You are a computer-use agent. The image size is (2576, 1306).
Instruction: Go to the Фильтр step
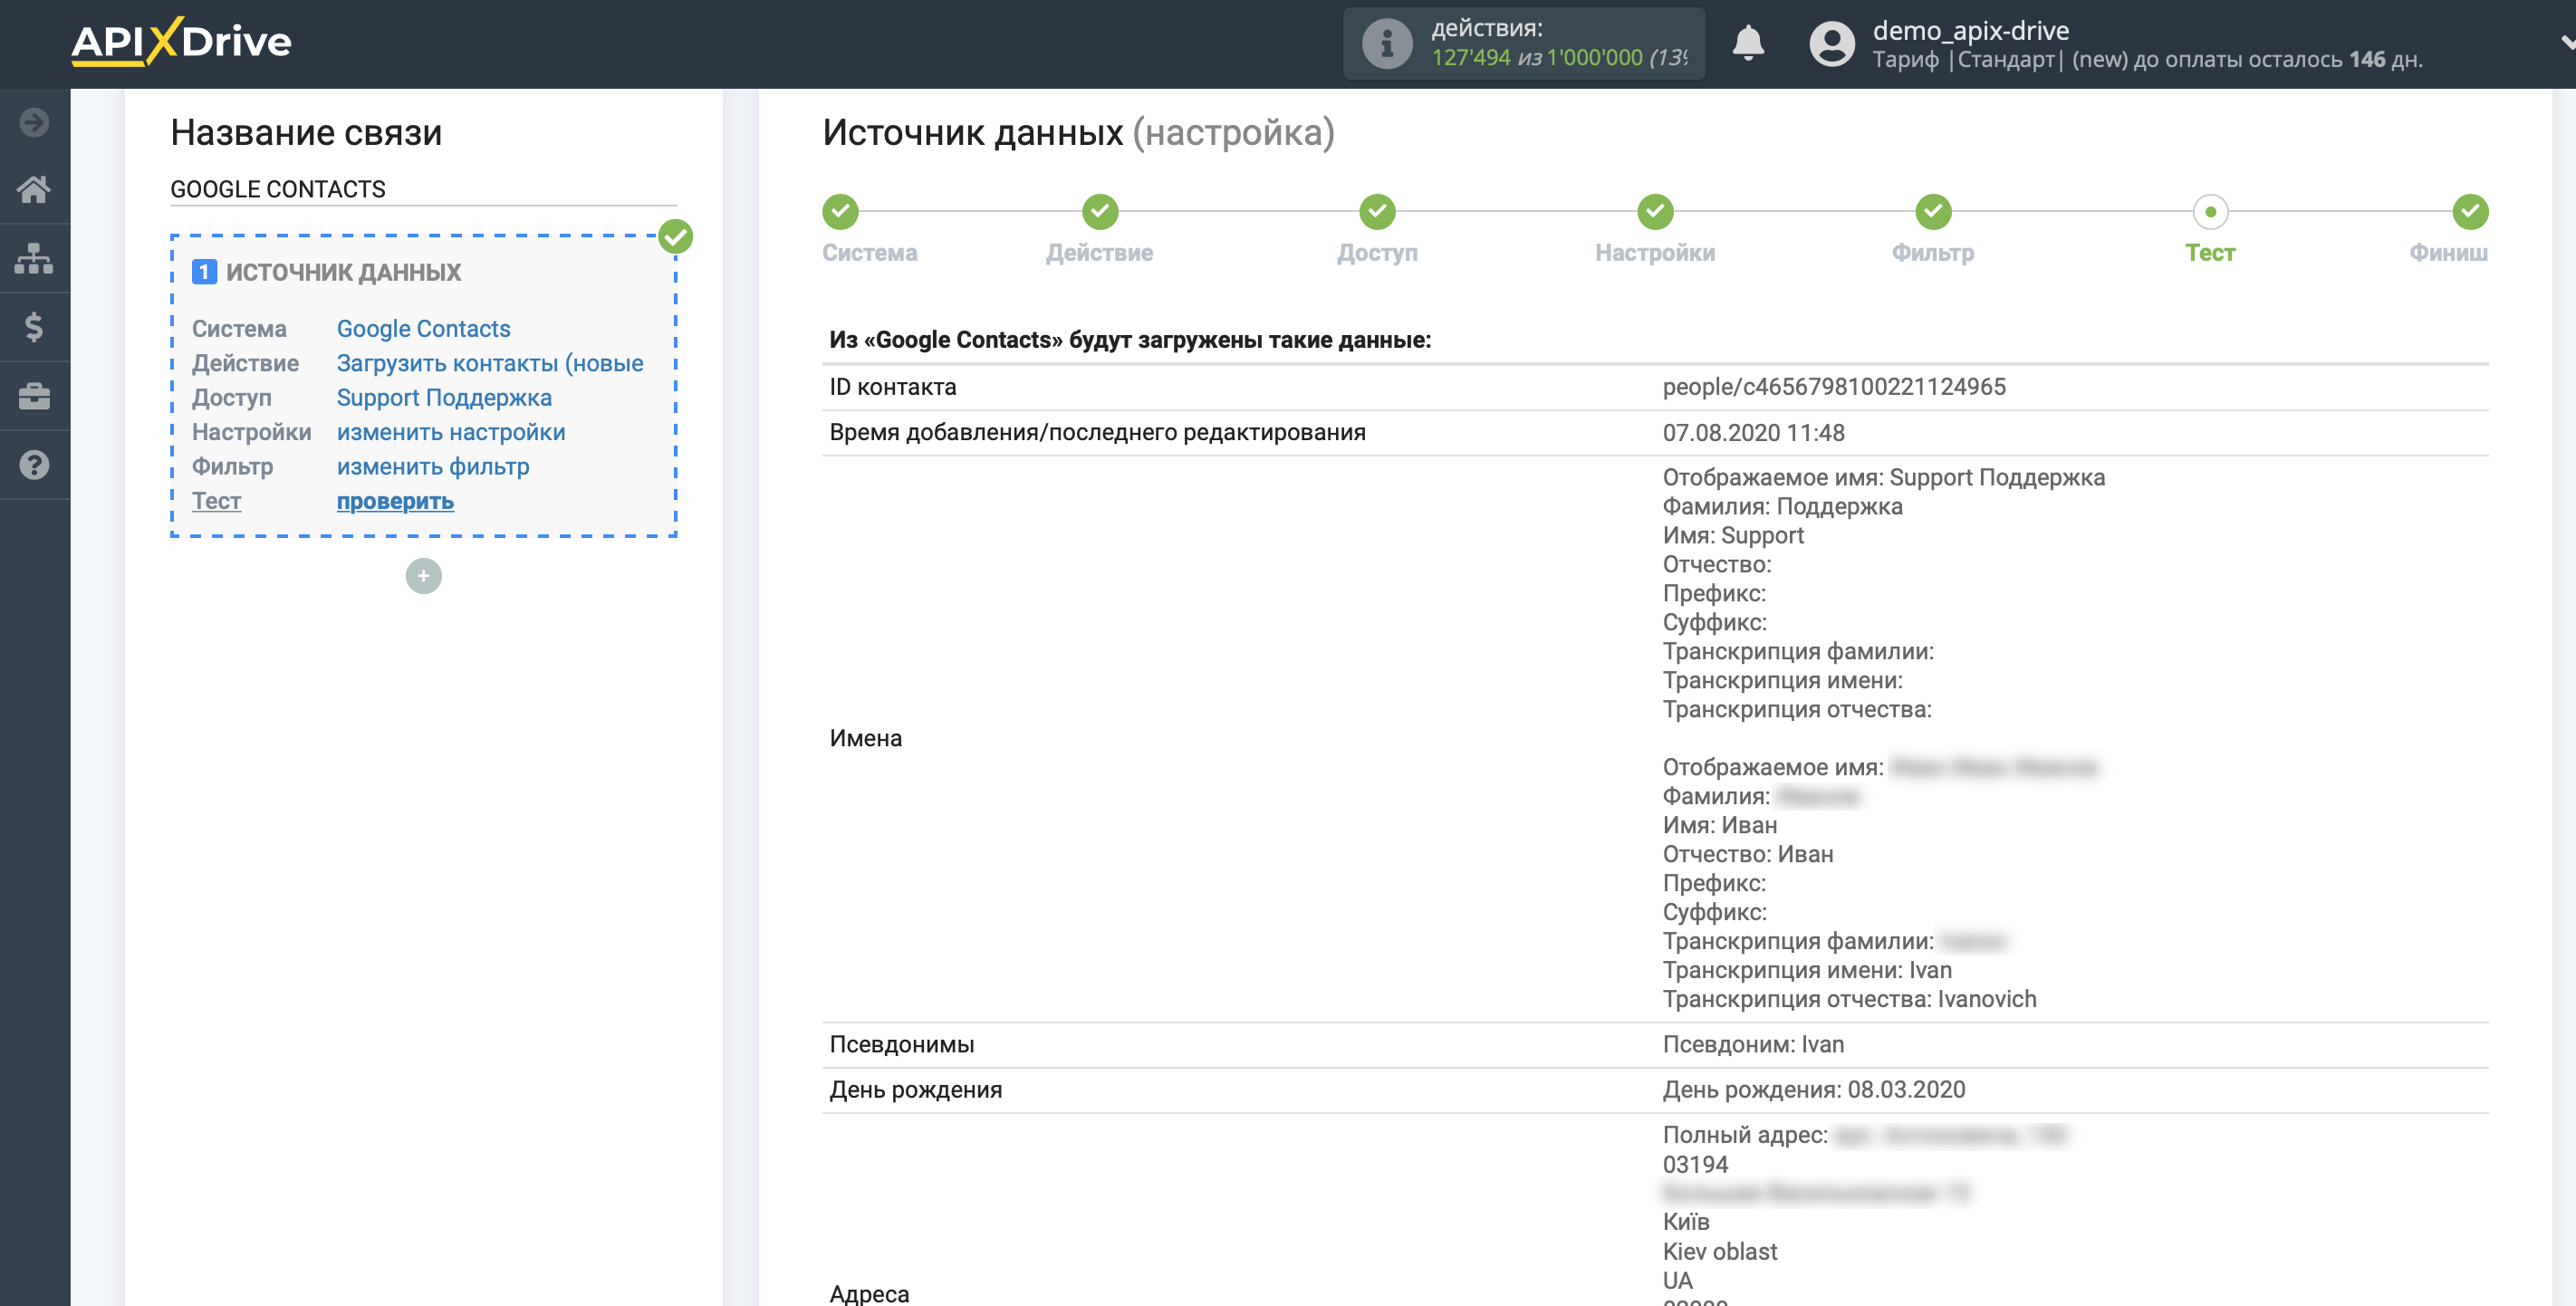point(1932,253)
